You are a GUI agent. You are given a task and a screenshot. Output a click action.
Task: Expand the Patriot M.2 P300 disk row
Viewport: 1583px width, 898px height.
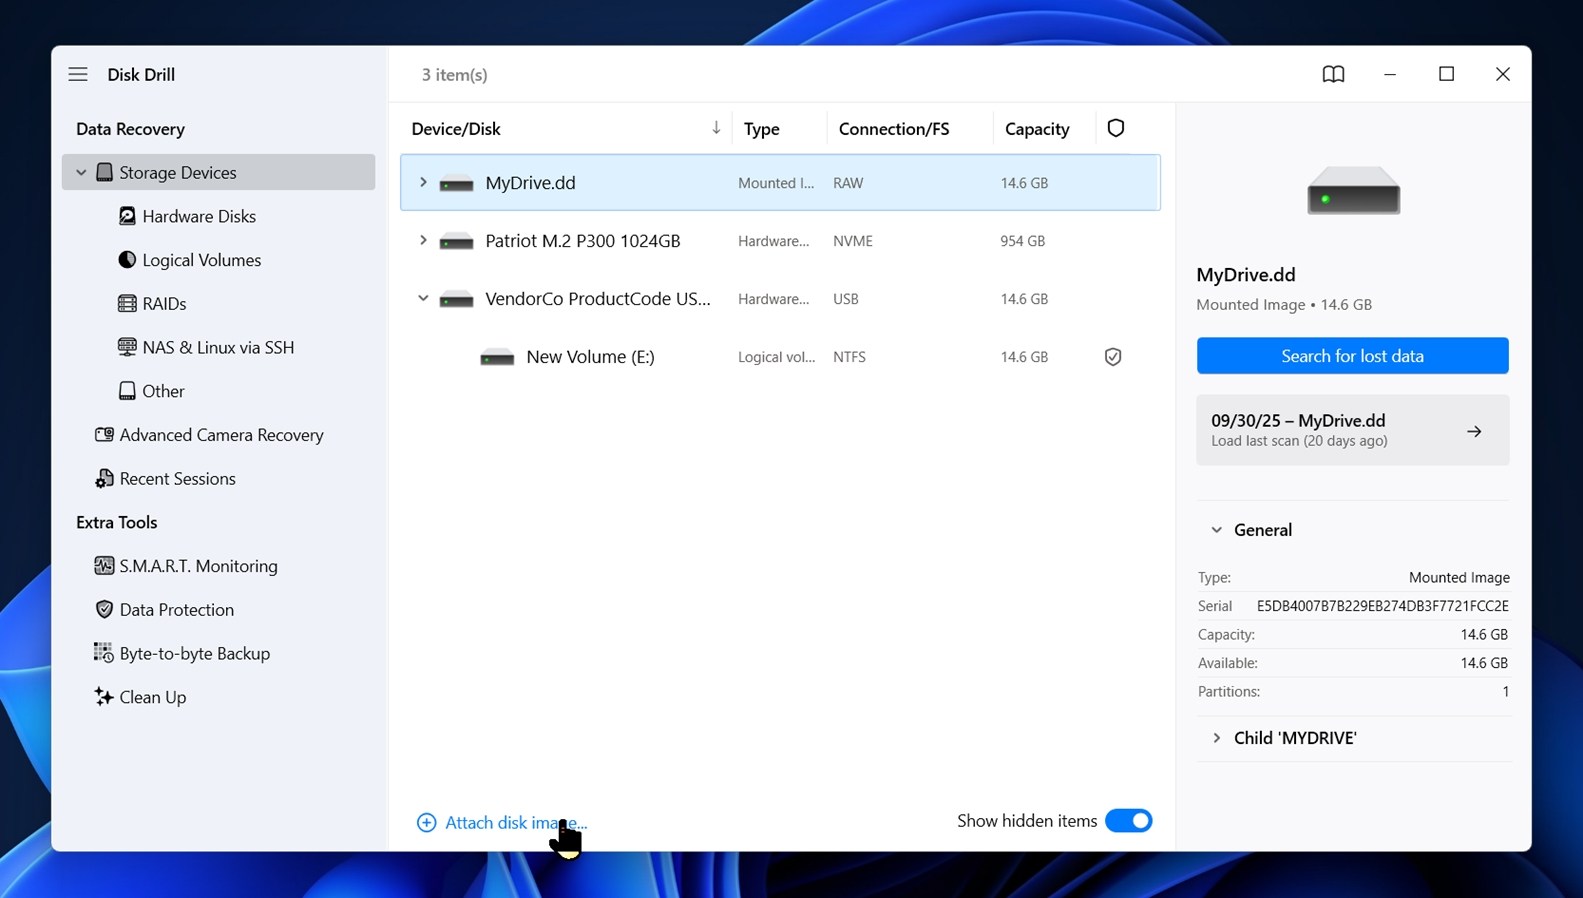click(x=423, y=241)
